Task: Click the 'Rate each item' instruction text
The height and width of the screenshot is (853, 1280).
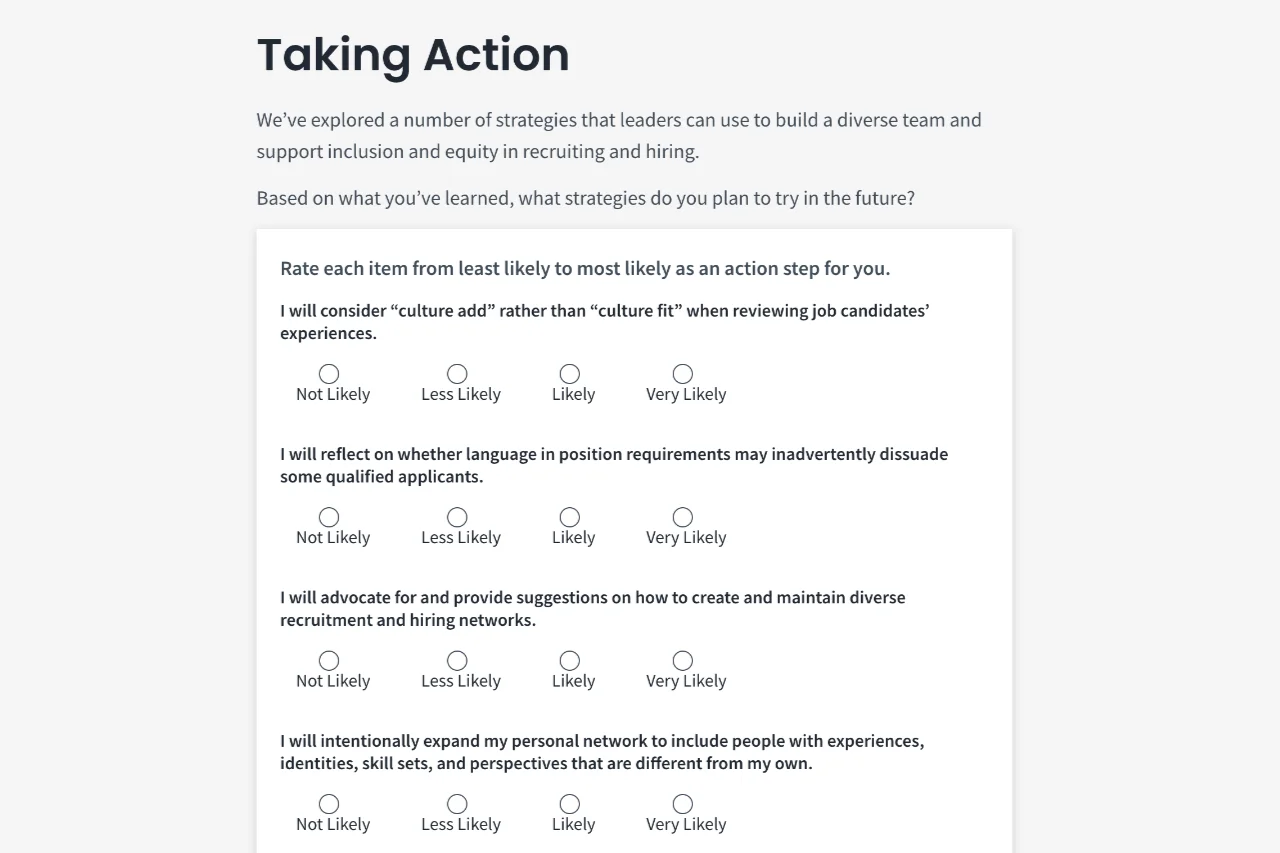Action: coord(585,268)
